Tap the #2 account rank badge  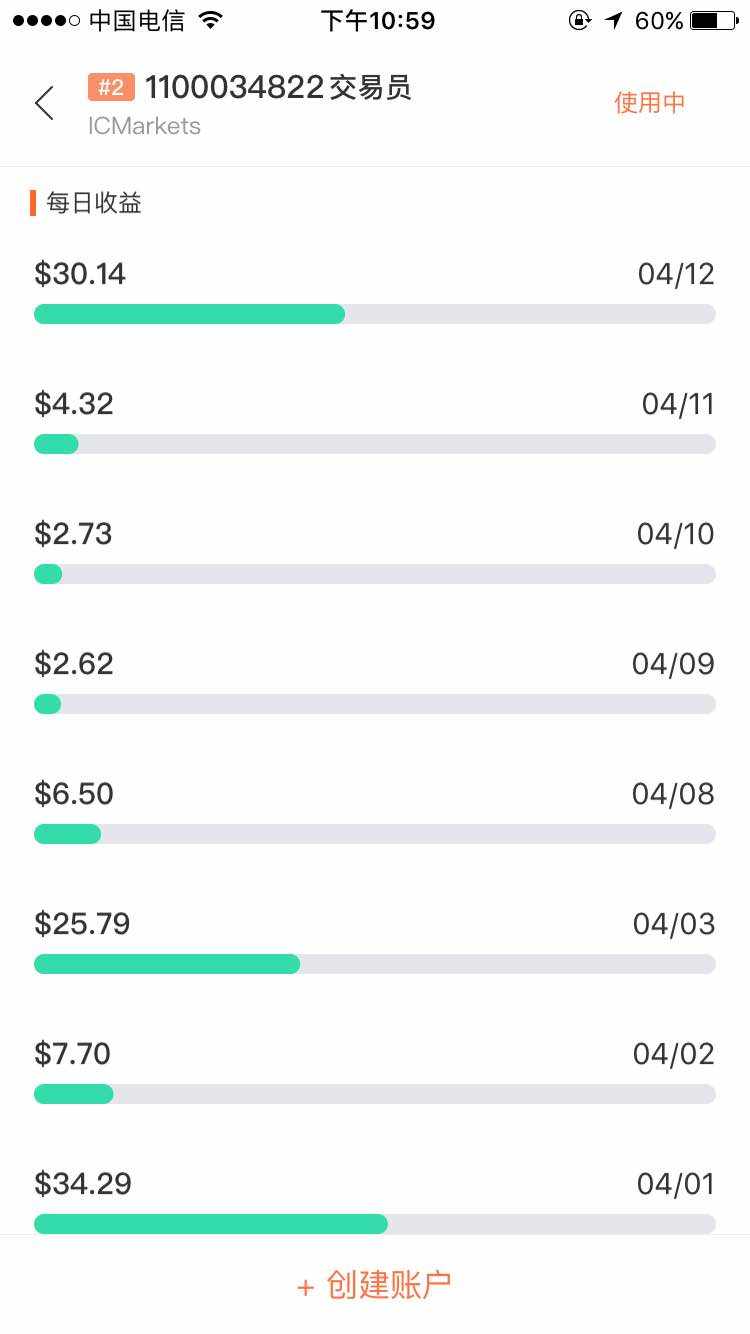111,88
